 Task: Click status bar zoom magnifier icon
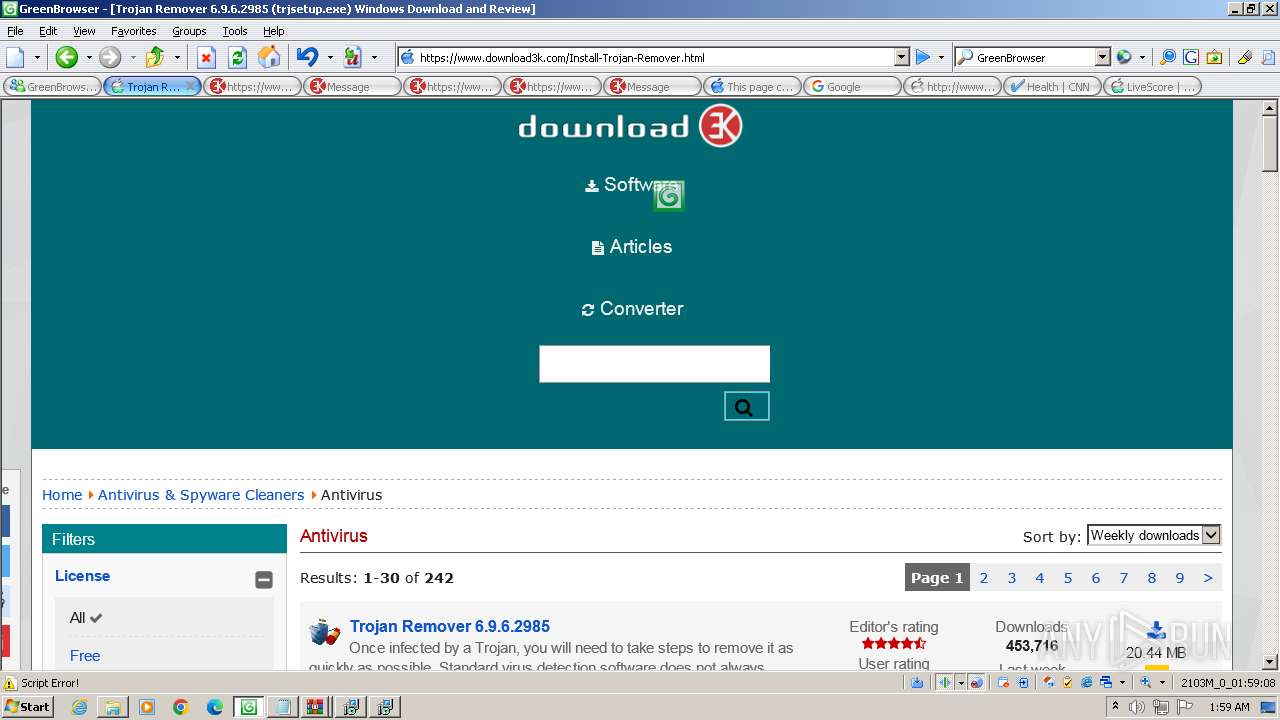[1146, 683]
